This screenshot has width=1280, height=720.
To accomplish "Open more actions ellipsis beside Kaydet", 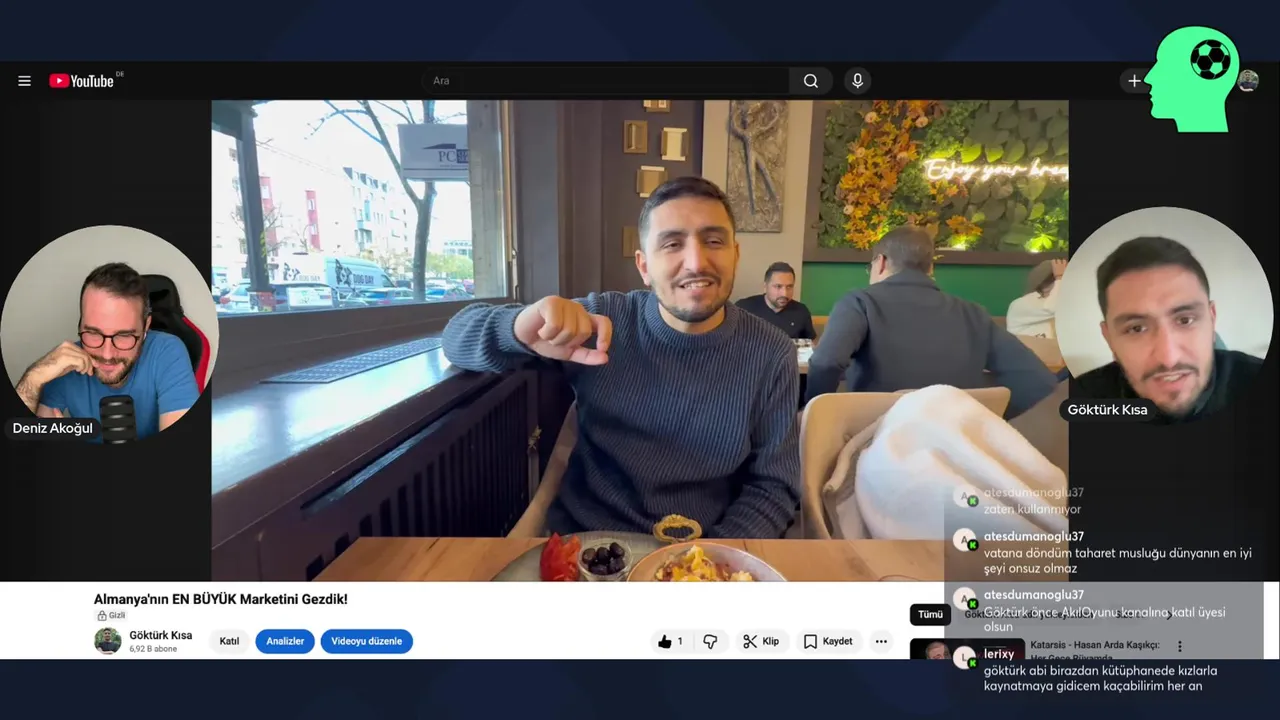I will (881, 641).
